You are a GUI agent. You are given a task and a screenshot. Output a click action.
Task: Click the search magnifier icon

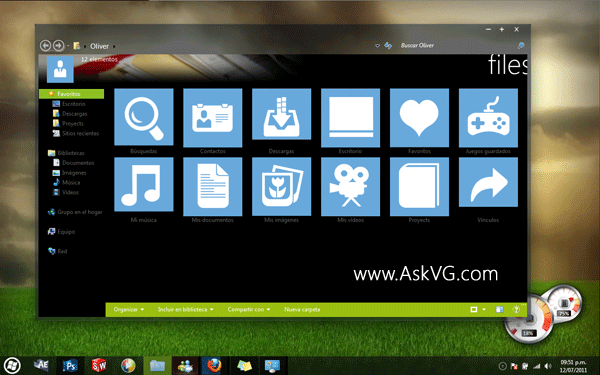(521, 46)
